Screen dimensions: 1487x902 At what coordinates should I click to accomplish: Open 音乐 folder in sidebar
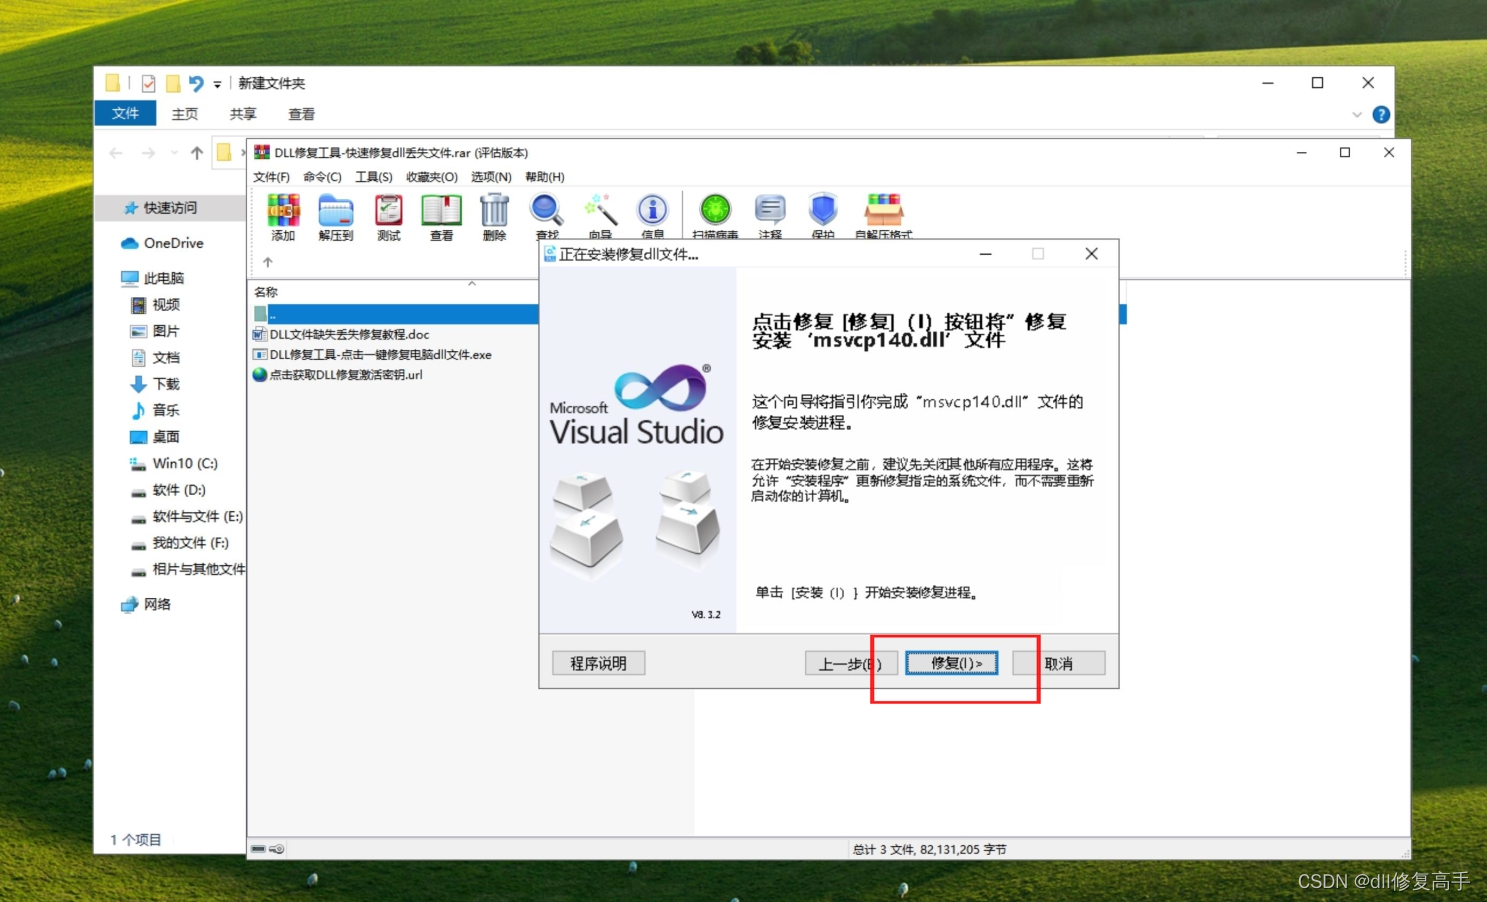point(155,411)
